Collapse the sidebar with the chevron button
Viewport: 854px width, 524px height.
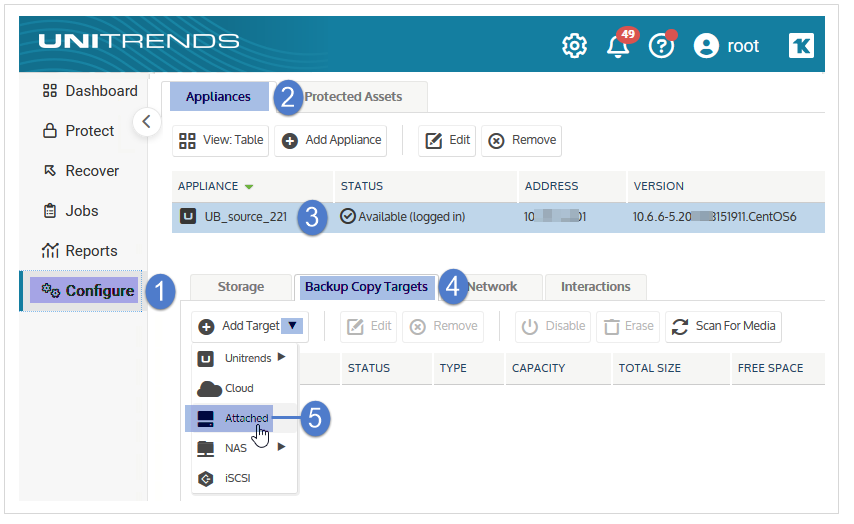tap(147, 122)
